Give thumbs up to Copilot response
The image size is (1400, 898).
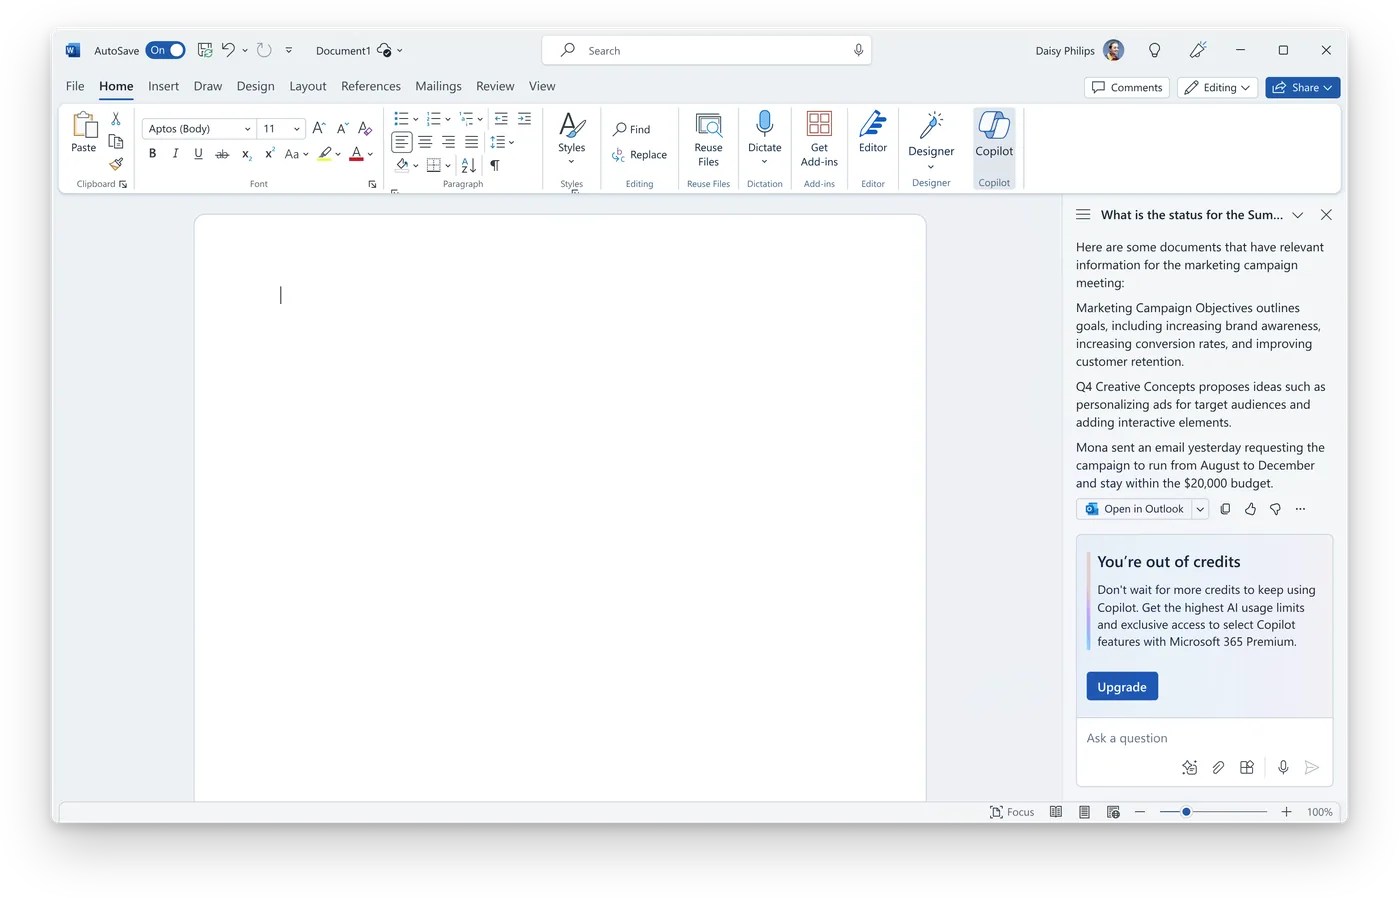click(x=1250, y=509)
